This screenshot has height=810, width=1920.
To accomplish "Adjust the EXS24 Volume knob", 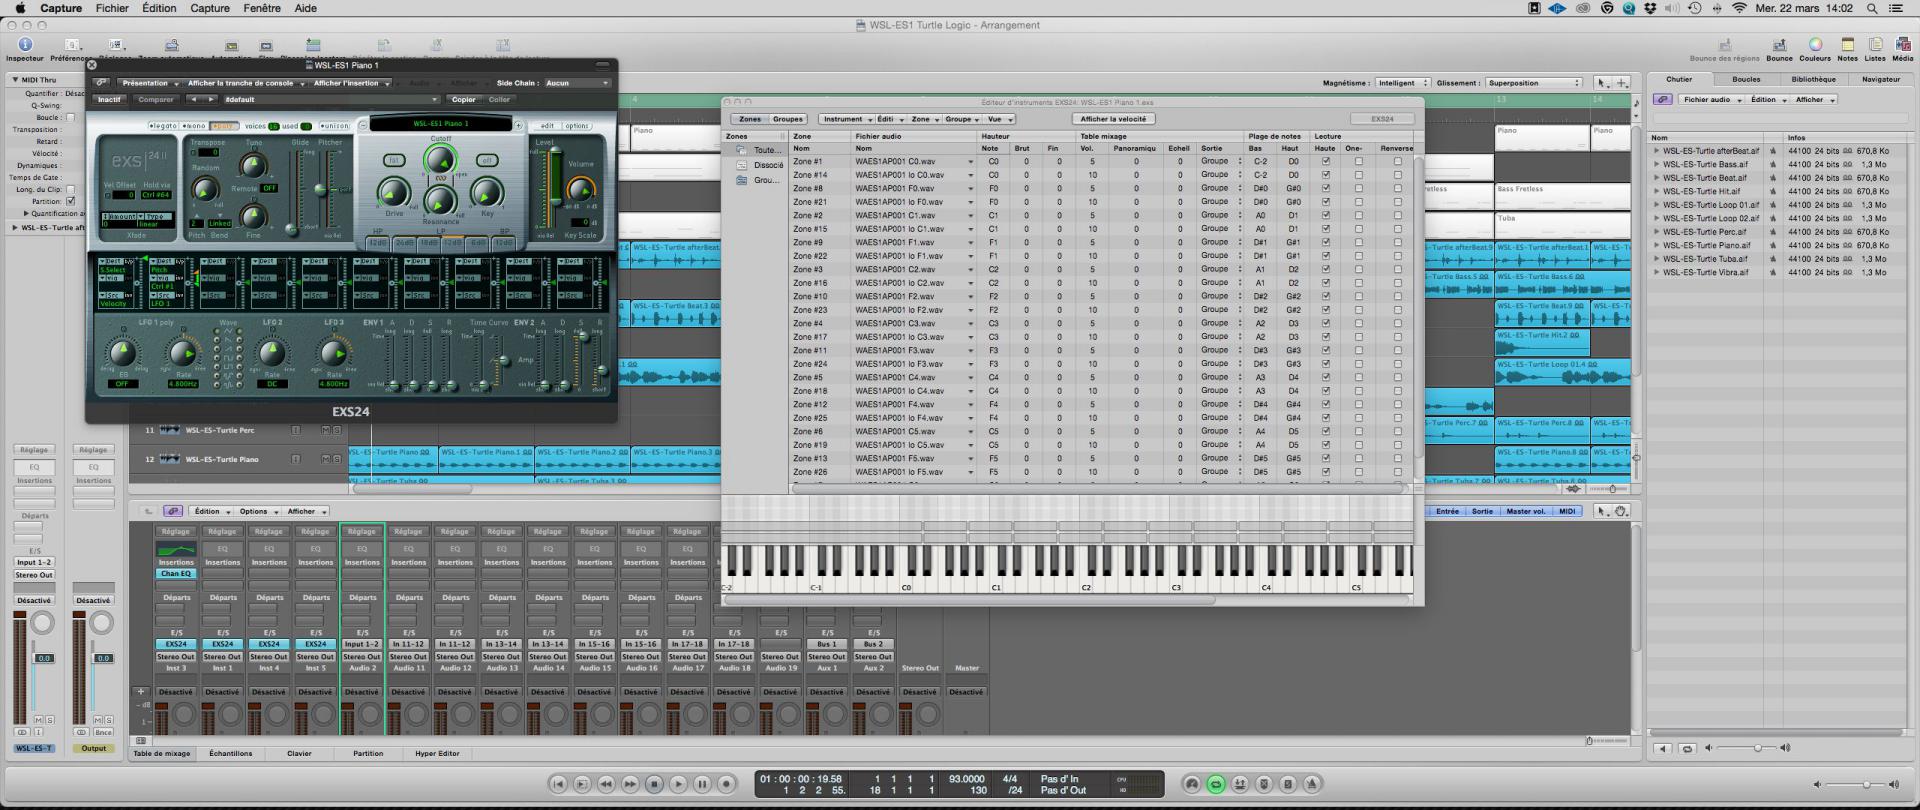I will tap(581, 188).
